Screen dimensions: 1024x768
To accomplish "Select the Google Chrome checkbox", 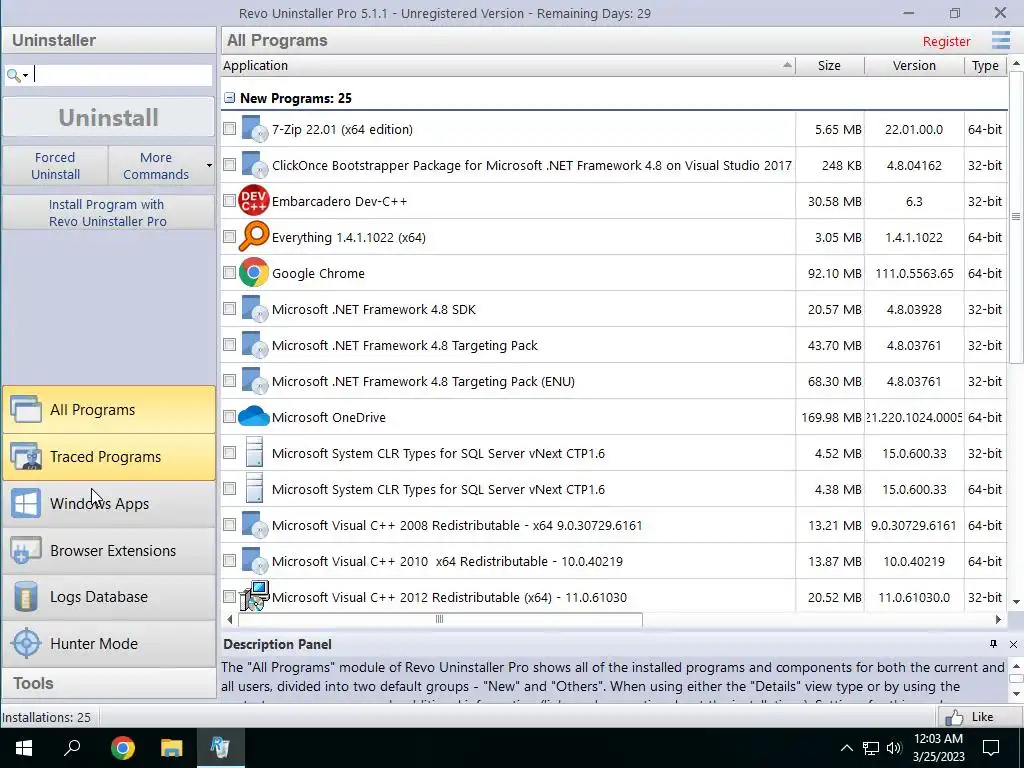I will point(229,272).
